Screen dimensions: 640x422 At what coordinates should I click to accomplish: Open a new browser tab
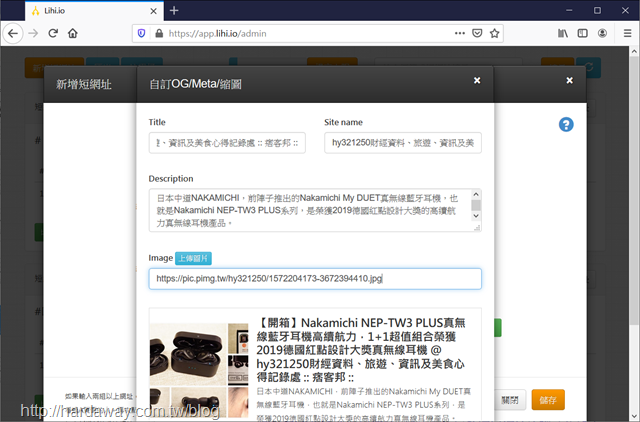174,11
